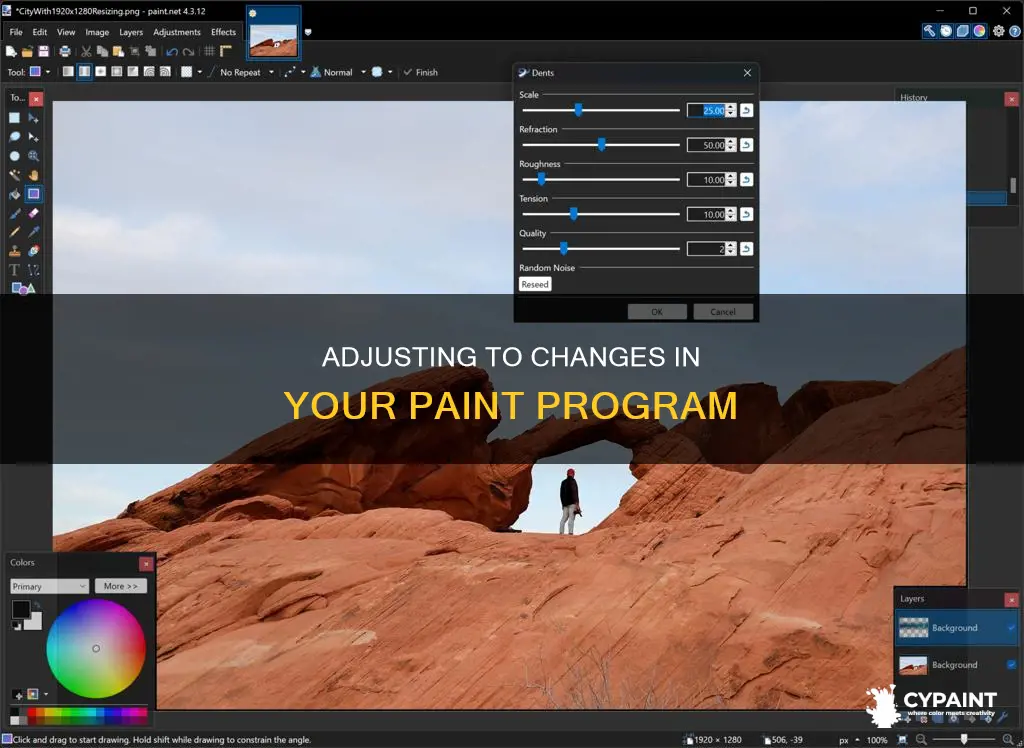Select the Recolor tool
The height and width of the screenshot is (748, 1024).
tap(33, 251)
